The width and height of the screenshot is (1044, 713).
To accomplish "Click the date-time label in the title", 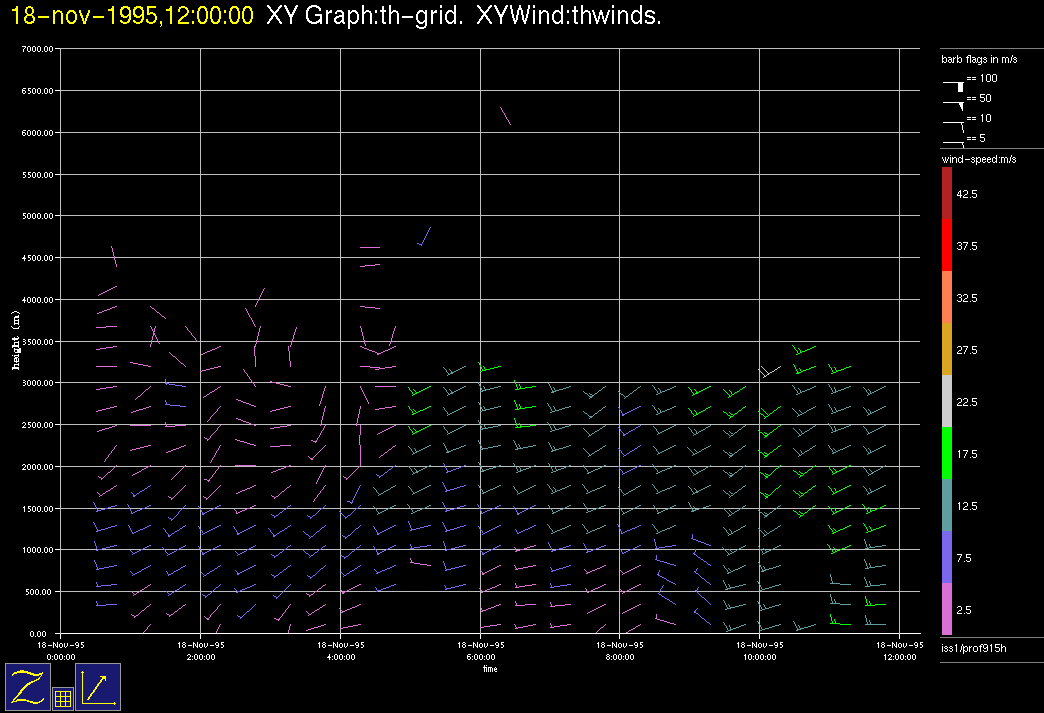I will click(131, 16).
